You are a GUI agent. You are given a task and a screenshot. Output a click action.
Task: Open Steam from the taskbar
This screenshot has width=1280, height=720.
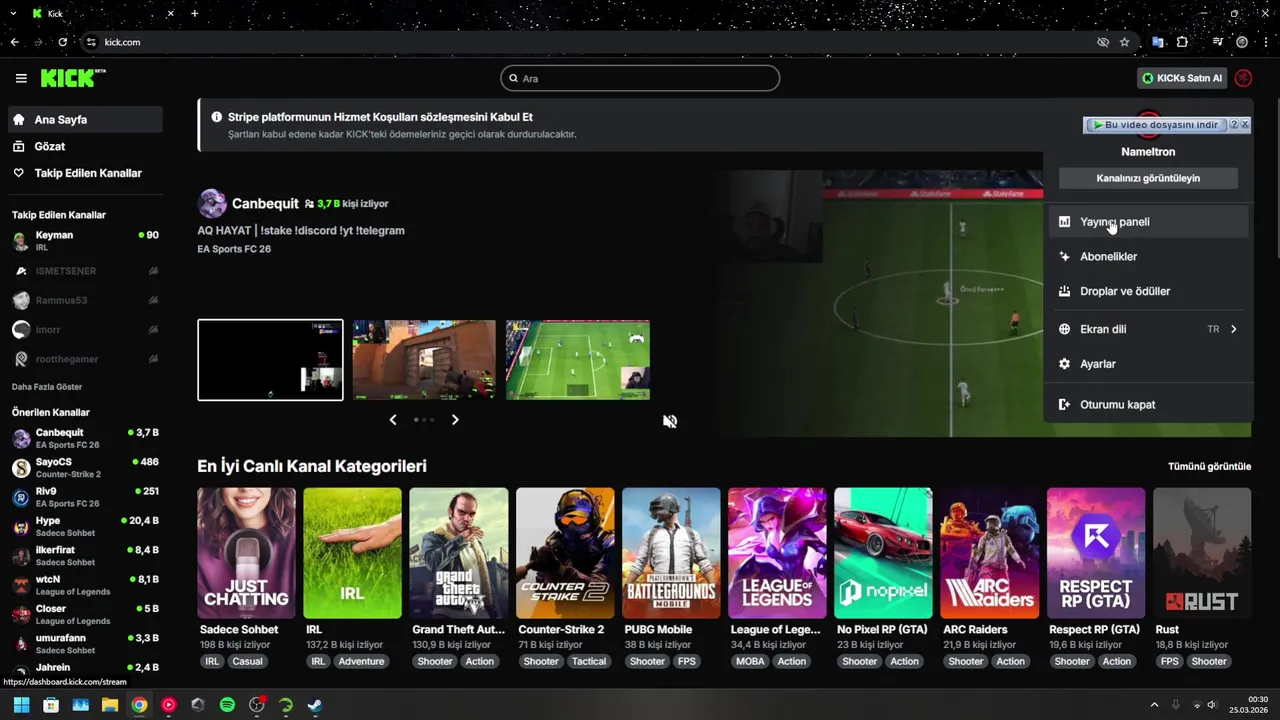coord(315,705)
